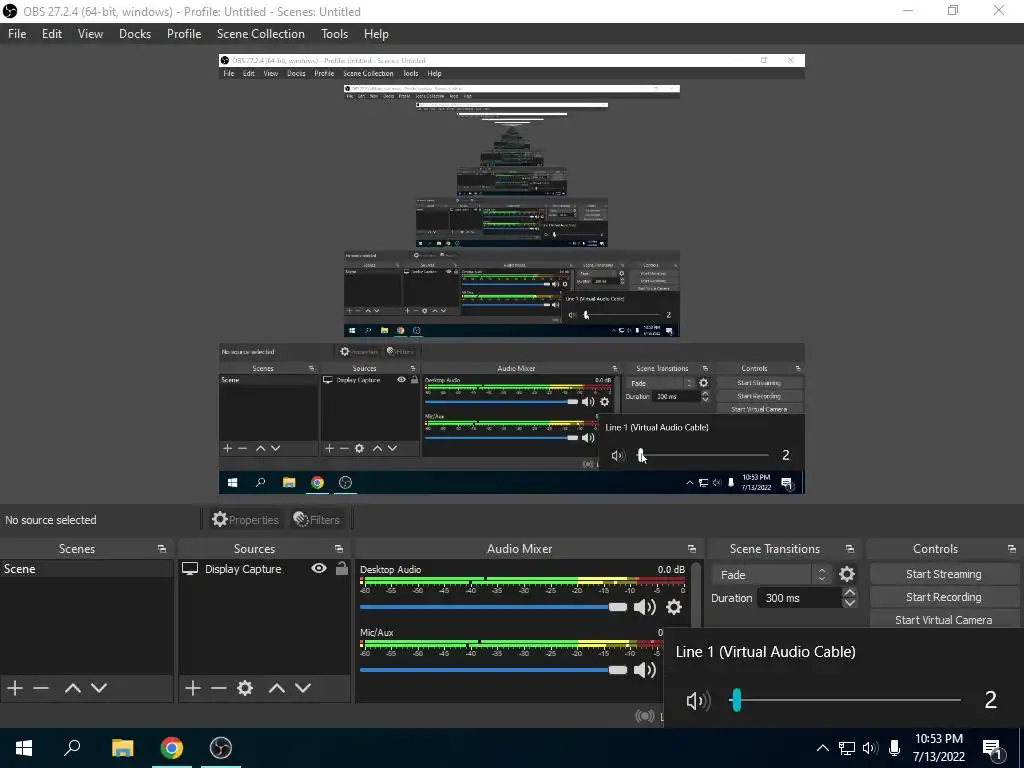This screenshot has width=1024, height=768.
Task: Open the View menu
Action: coord(90,34)
